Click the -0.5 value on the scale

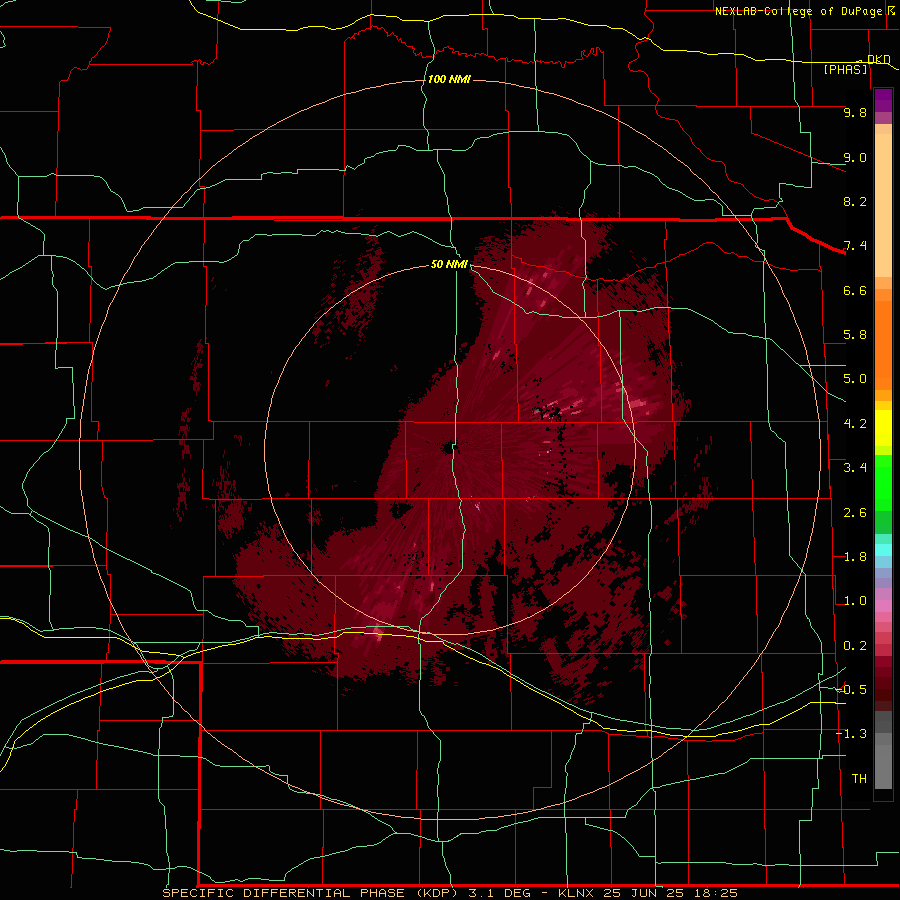click(851, 689)
